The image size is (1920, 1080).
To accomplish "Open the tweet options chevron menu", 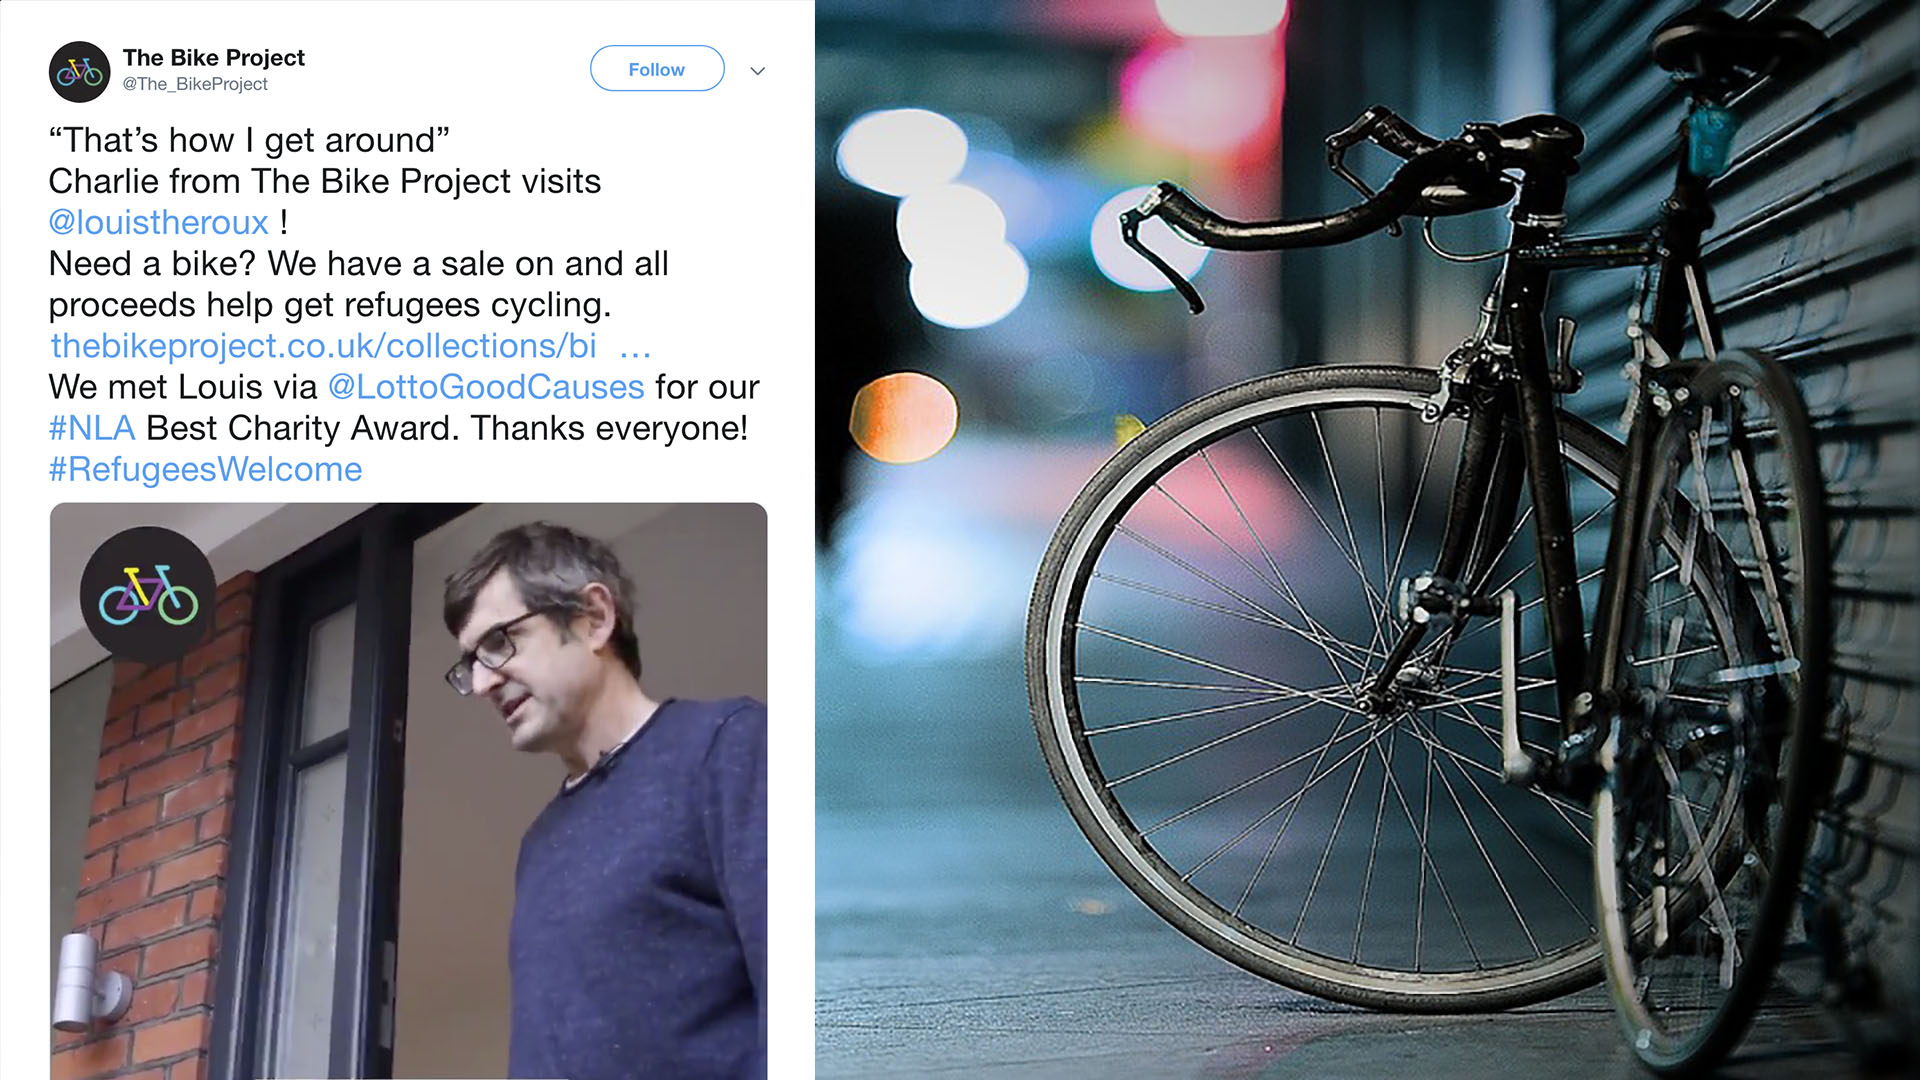I will (x=758, y=71).
